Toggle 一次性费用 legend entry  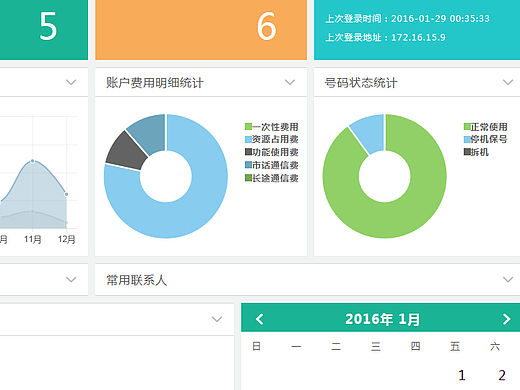click(x=271, y=127)
